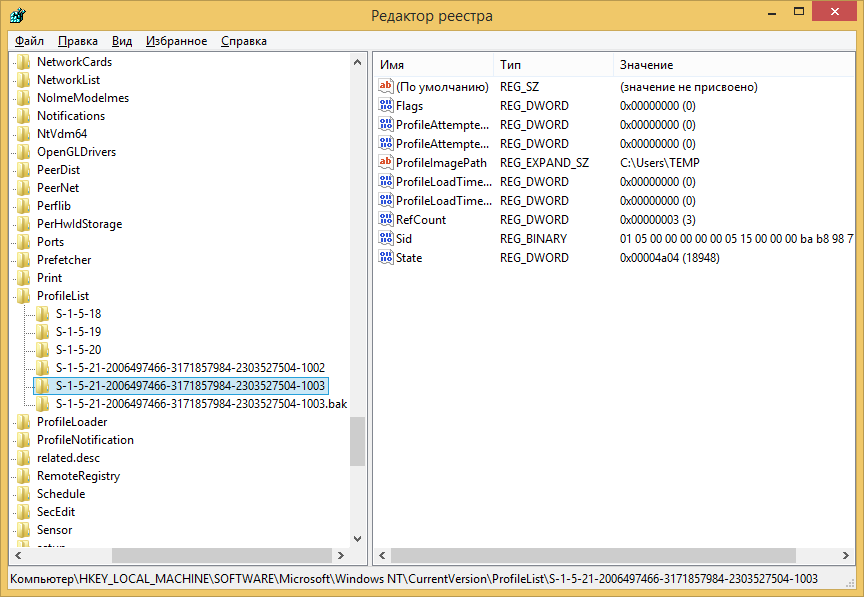The height and width of the screenshot is (597, 864).
Task: Click the folder icon next to ProfileList
Action: click(x=24, y=296)
